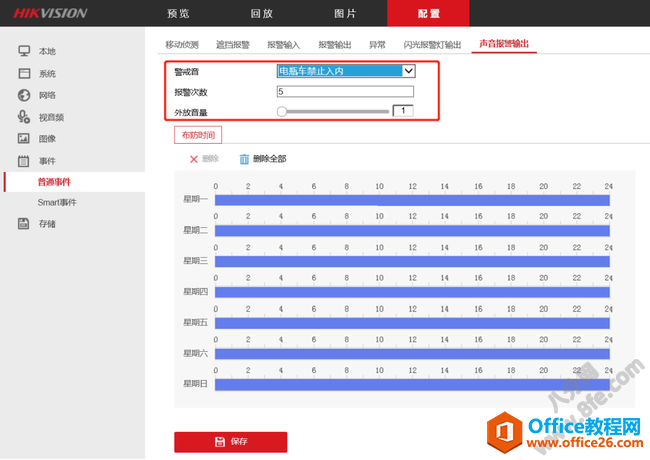This screenshot has width=650, height=460.
Task: Click the 保存 save button
Action: 230,442
